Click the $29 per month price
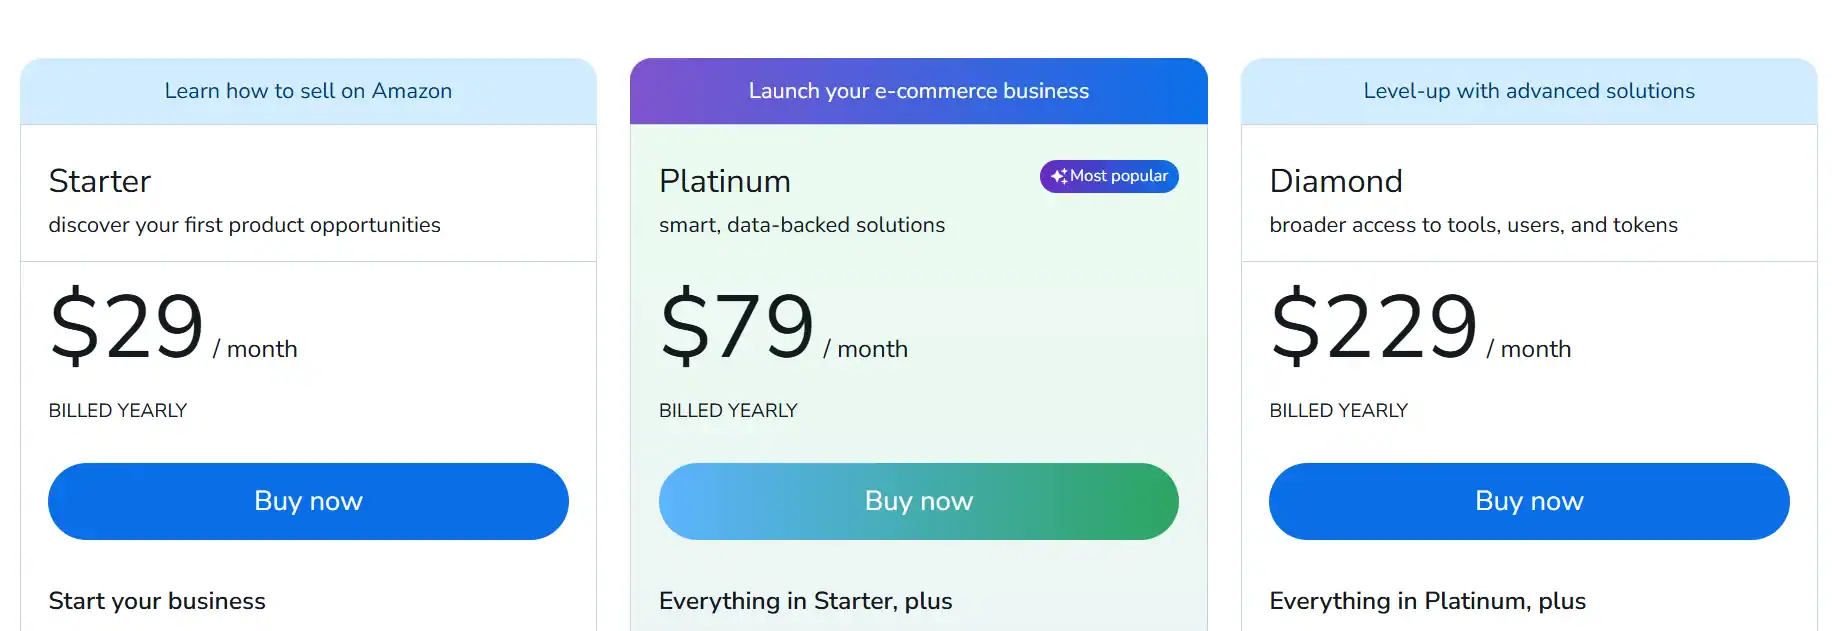This screenshot has width=1832, height=631. [173, 326]
